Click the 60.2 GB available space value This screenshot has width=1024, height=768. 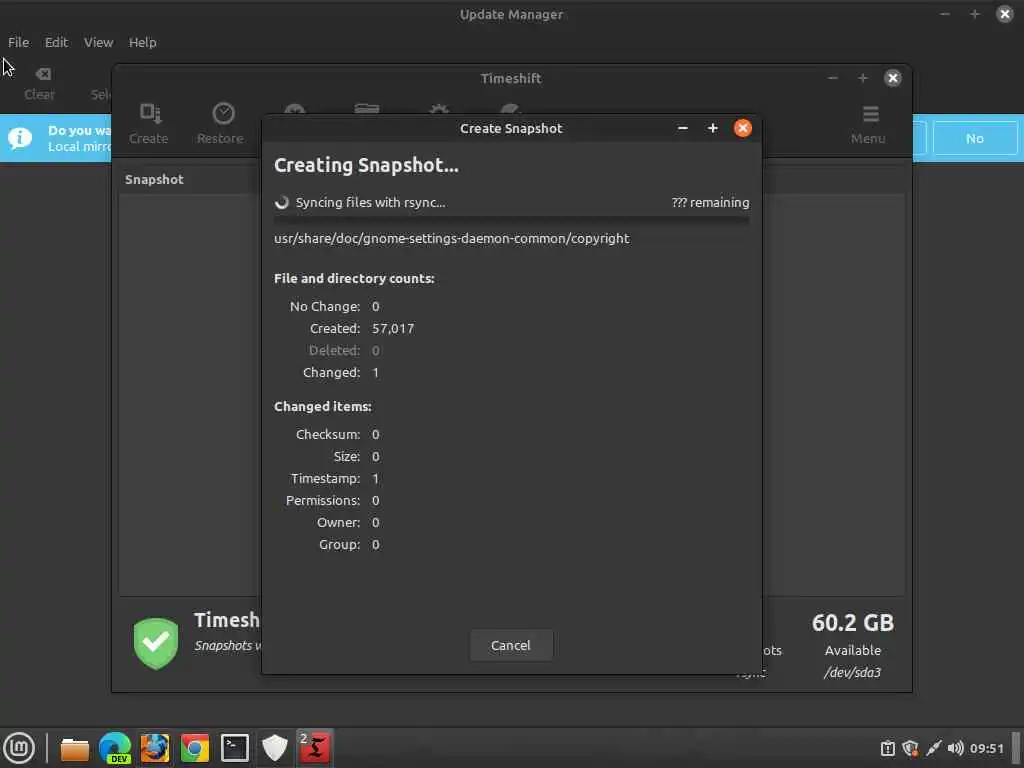click(x=852, y=623)
